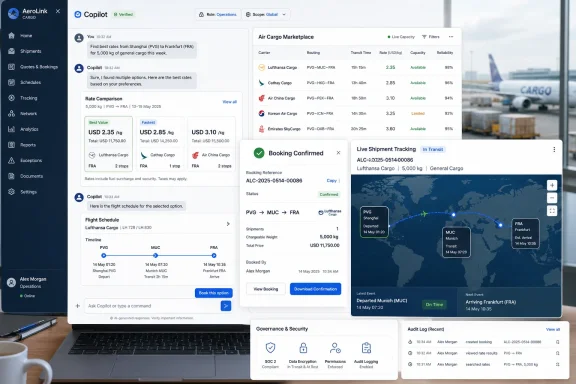Select the Cathay Cargo marketplace row

[356, 83]
